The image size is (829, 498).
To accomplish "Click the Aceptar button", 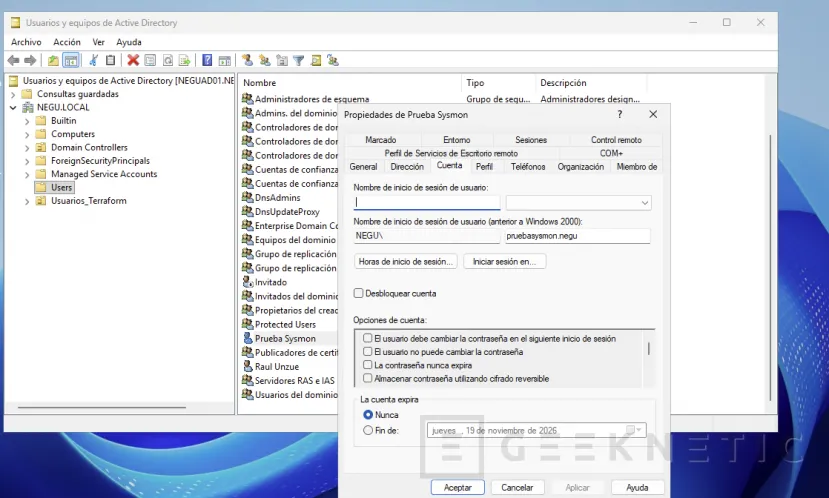I will click(x=457, y=487).
